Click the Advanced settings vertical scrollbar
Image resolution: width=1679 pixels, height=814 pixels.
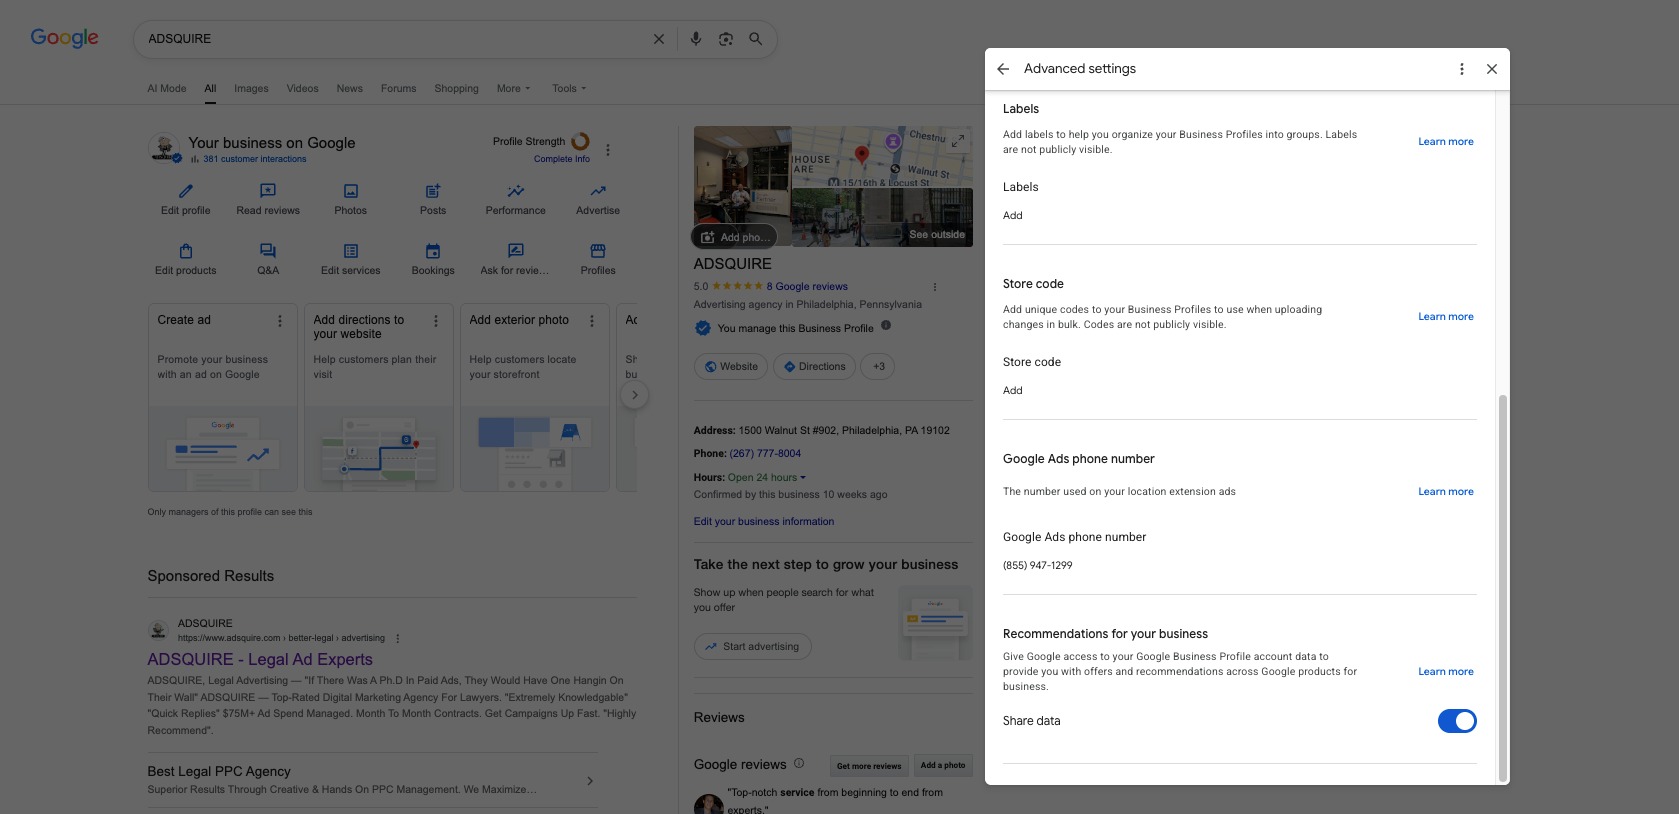1502,588
